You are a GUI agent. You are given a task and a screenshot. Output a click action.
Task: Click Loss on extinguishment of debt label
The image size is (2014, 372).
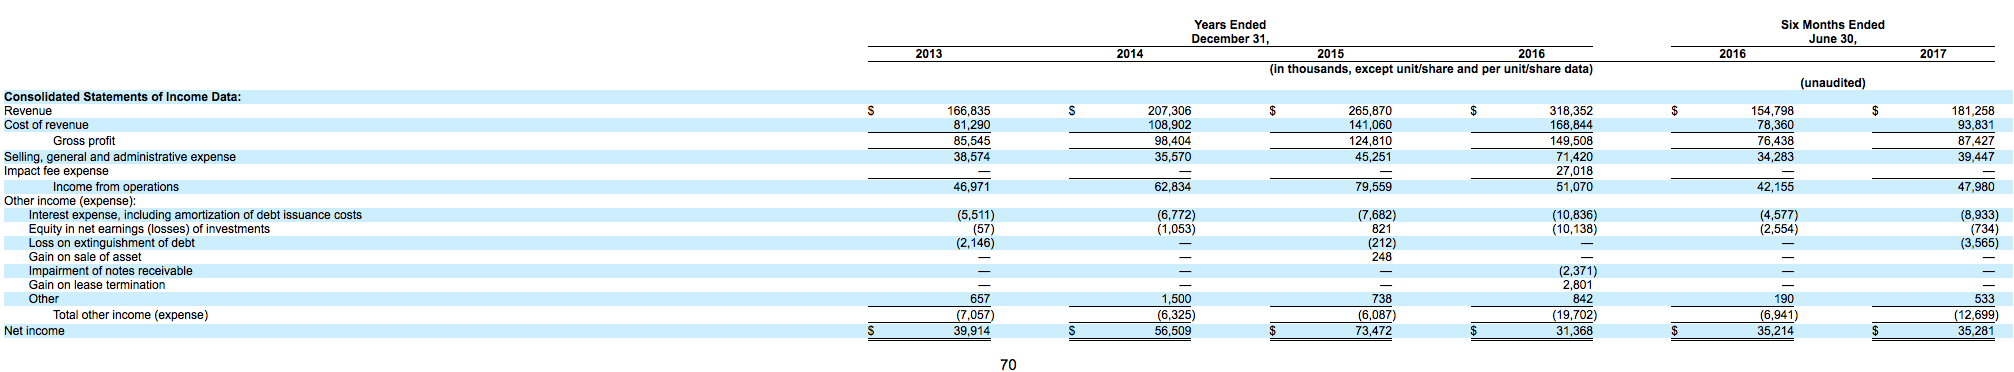(x=112, y=243)
